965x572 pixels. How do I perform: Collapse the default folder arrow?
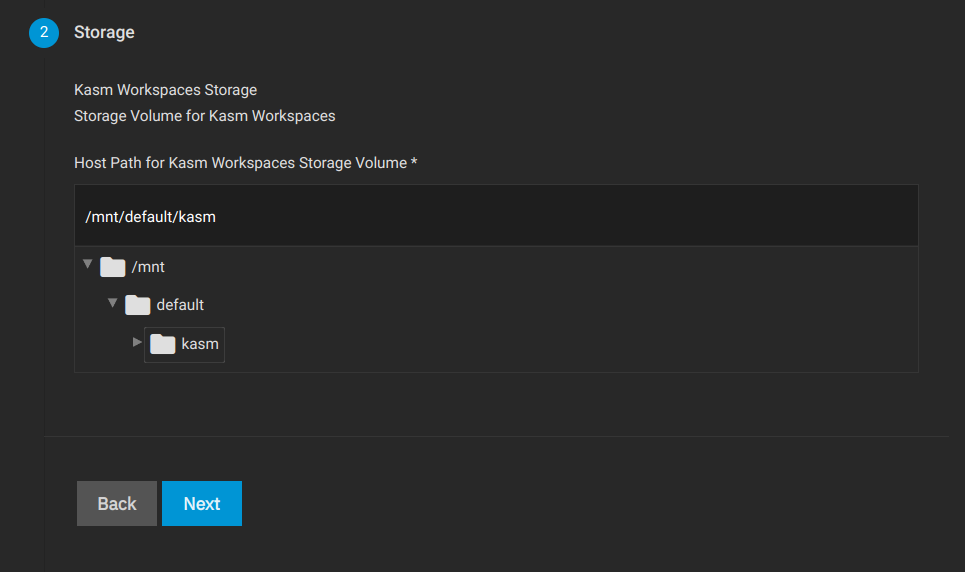coord(113,302)
